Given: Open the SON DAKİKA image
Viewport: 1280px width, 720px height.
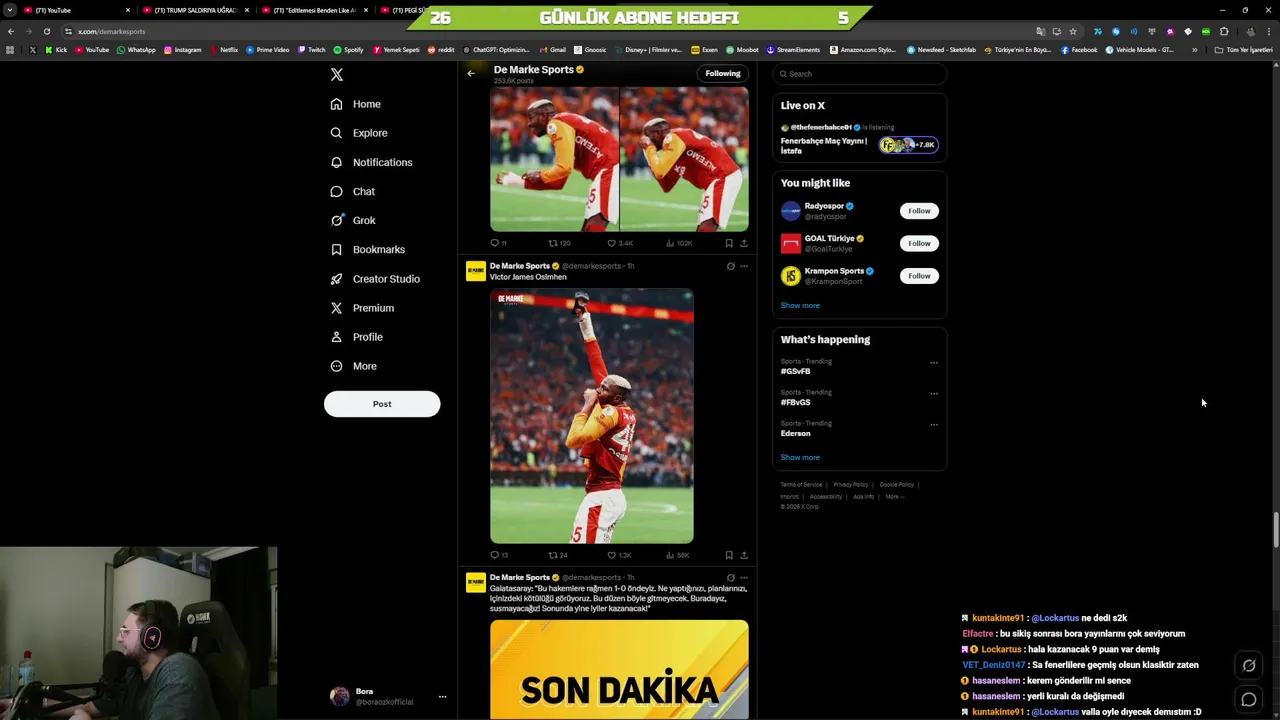Looking at the screenshot, I should 619,669.
